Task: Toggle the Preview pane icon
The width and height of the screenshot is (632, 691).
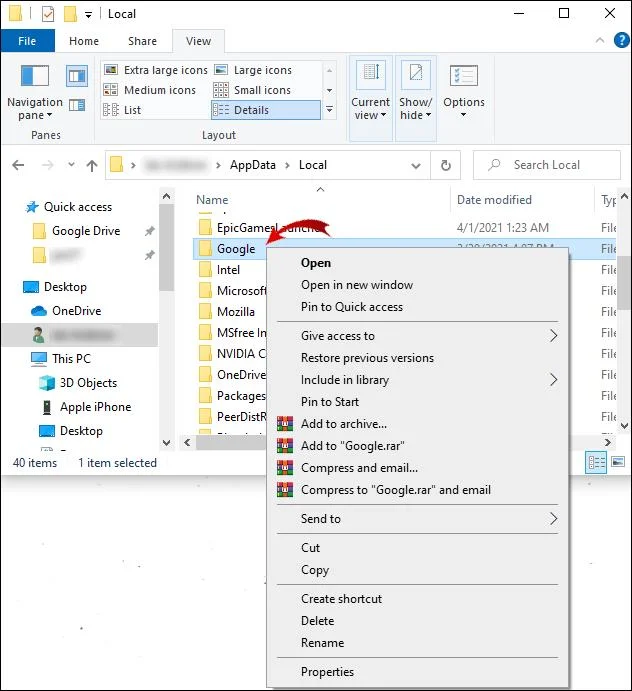Action: tap(77, 76)
